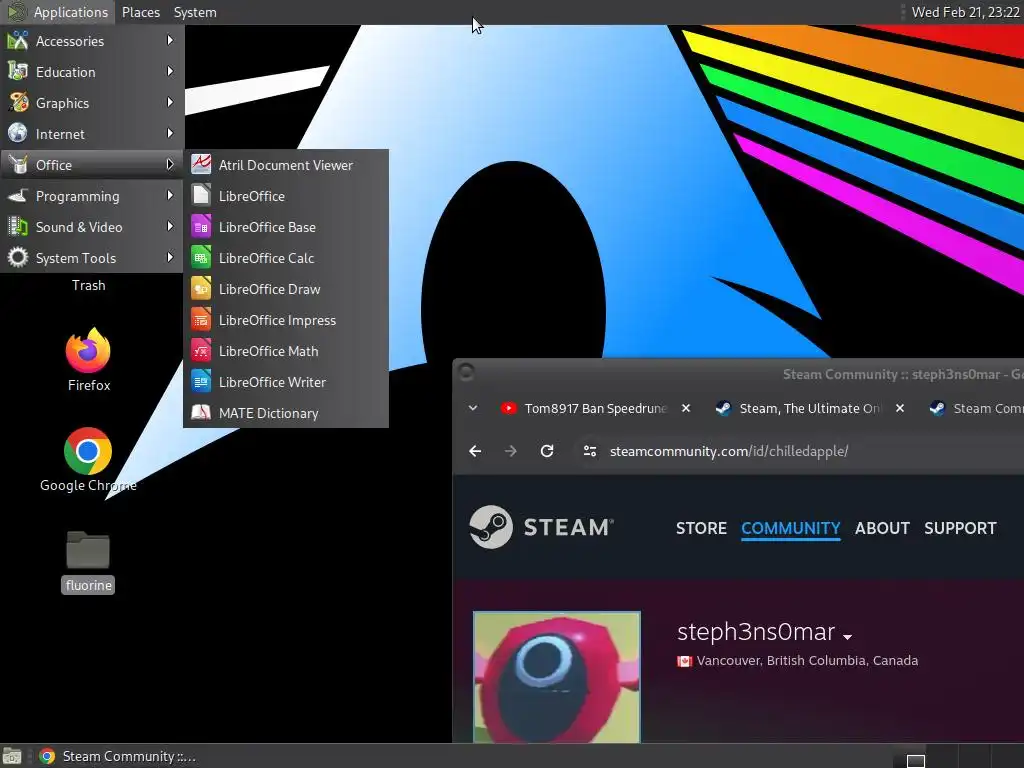1024x768 pixels.
Task: Click the MATE Dictionary icon
Action: coord(201,413)
